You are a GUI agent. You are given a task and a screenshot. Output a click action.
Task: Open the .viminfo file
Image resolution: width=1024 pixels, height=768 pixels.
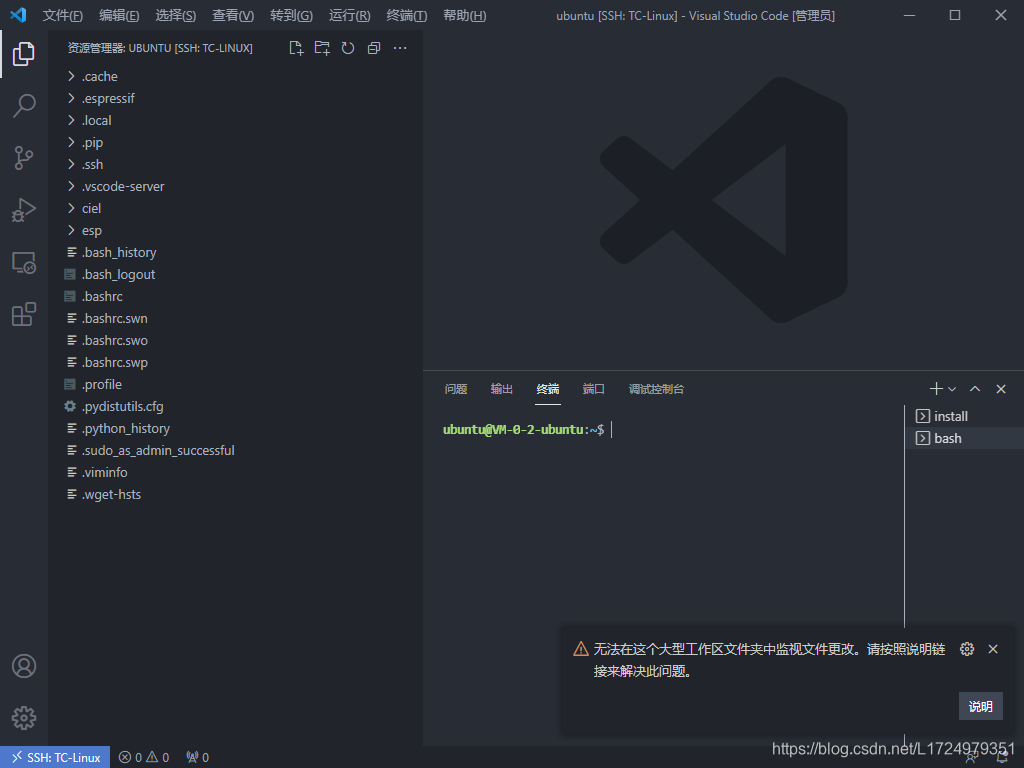236,472
